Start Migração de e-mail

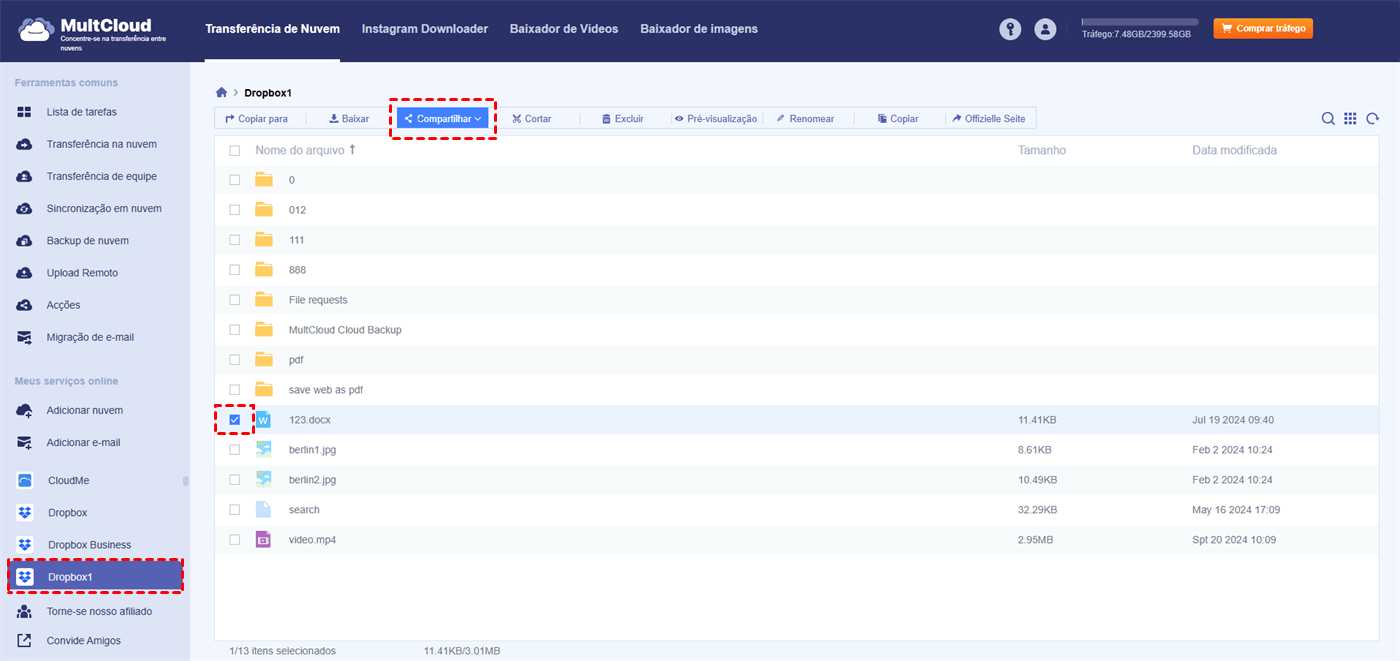point(89,337)
